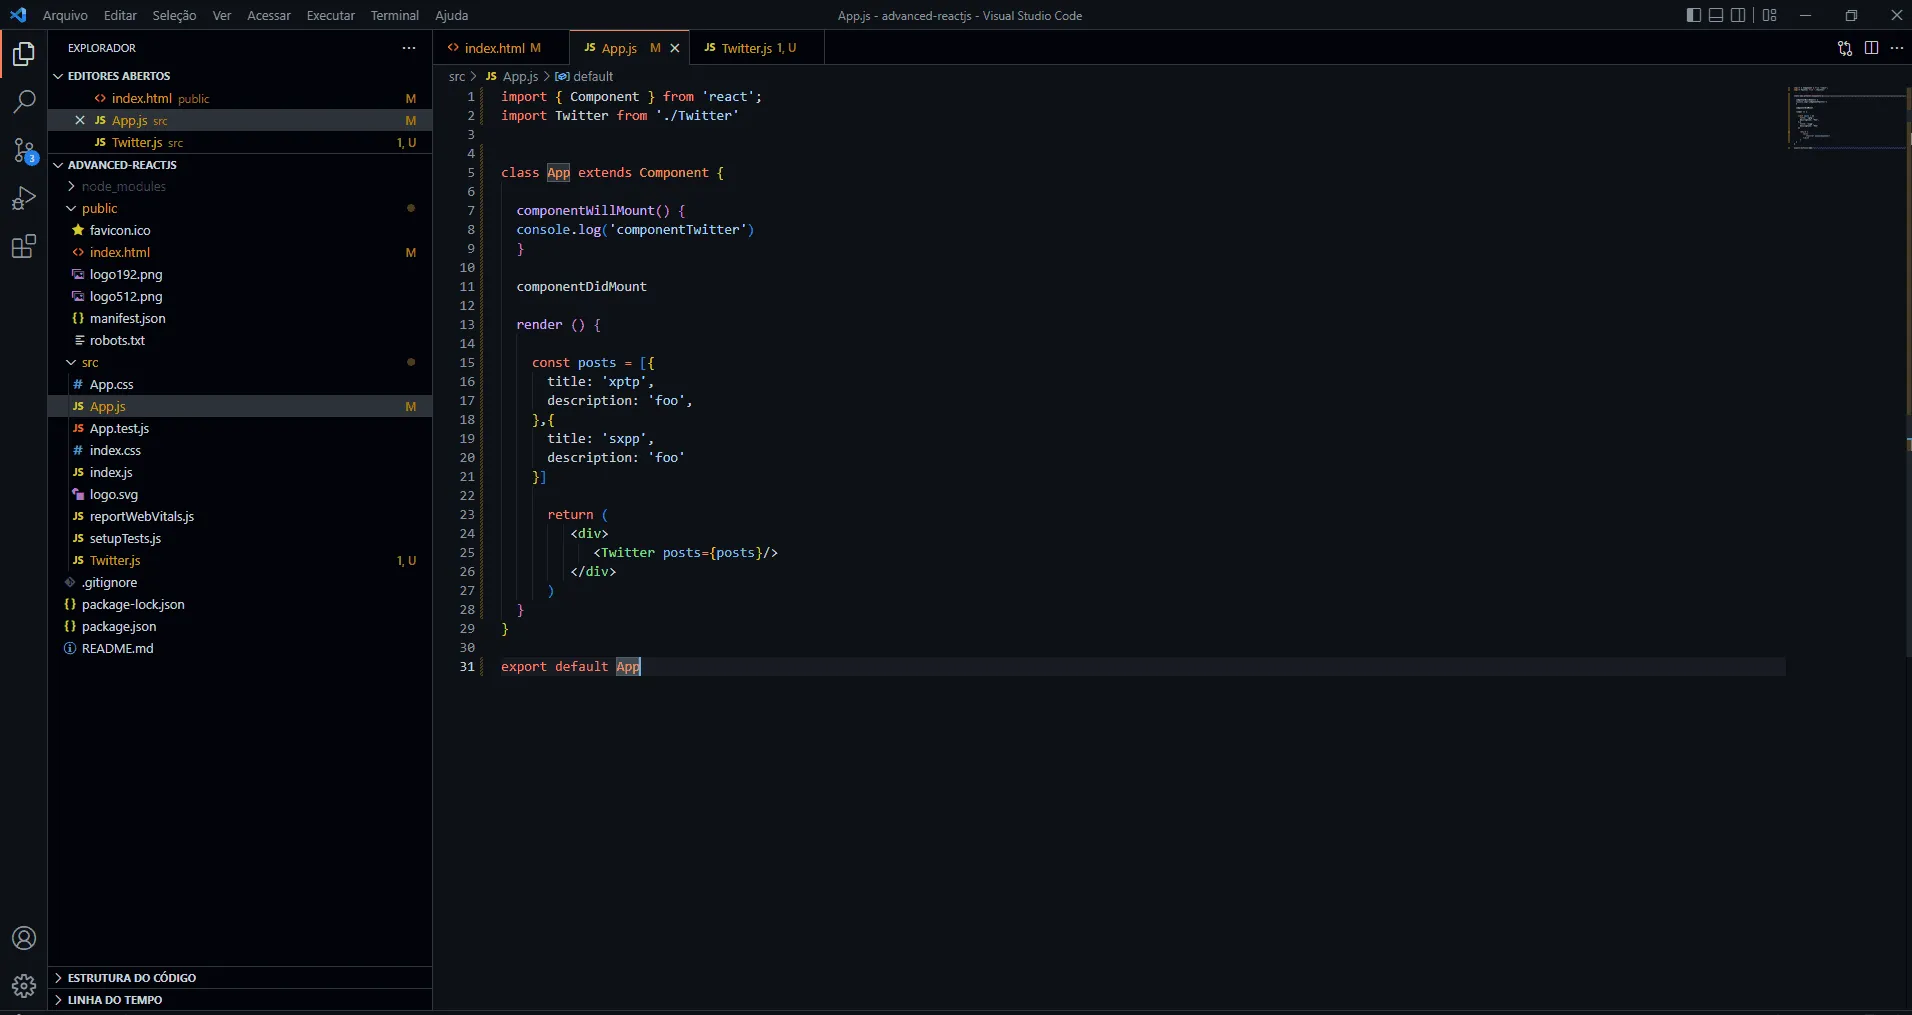
Task: Click src in the breadcrumb path
Action: (x=457, y=77)
